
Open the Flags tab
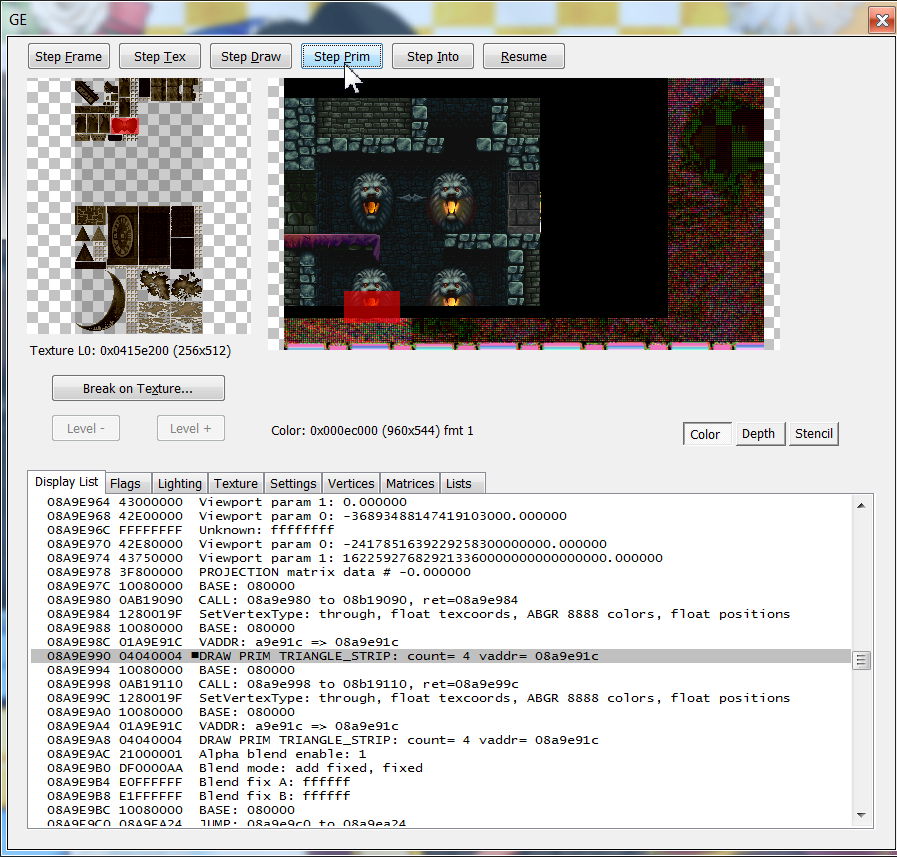pyautogui.click(x=125, y=484)
